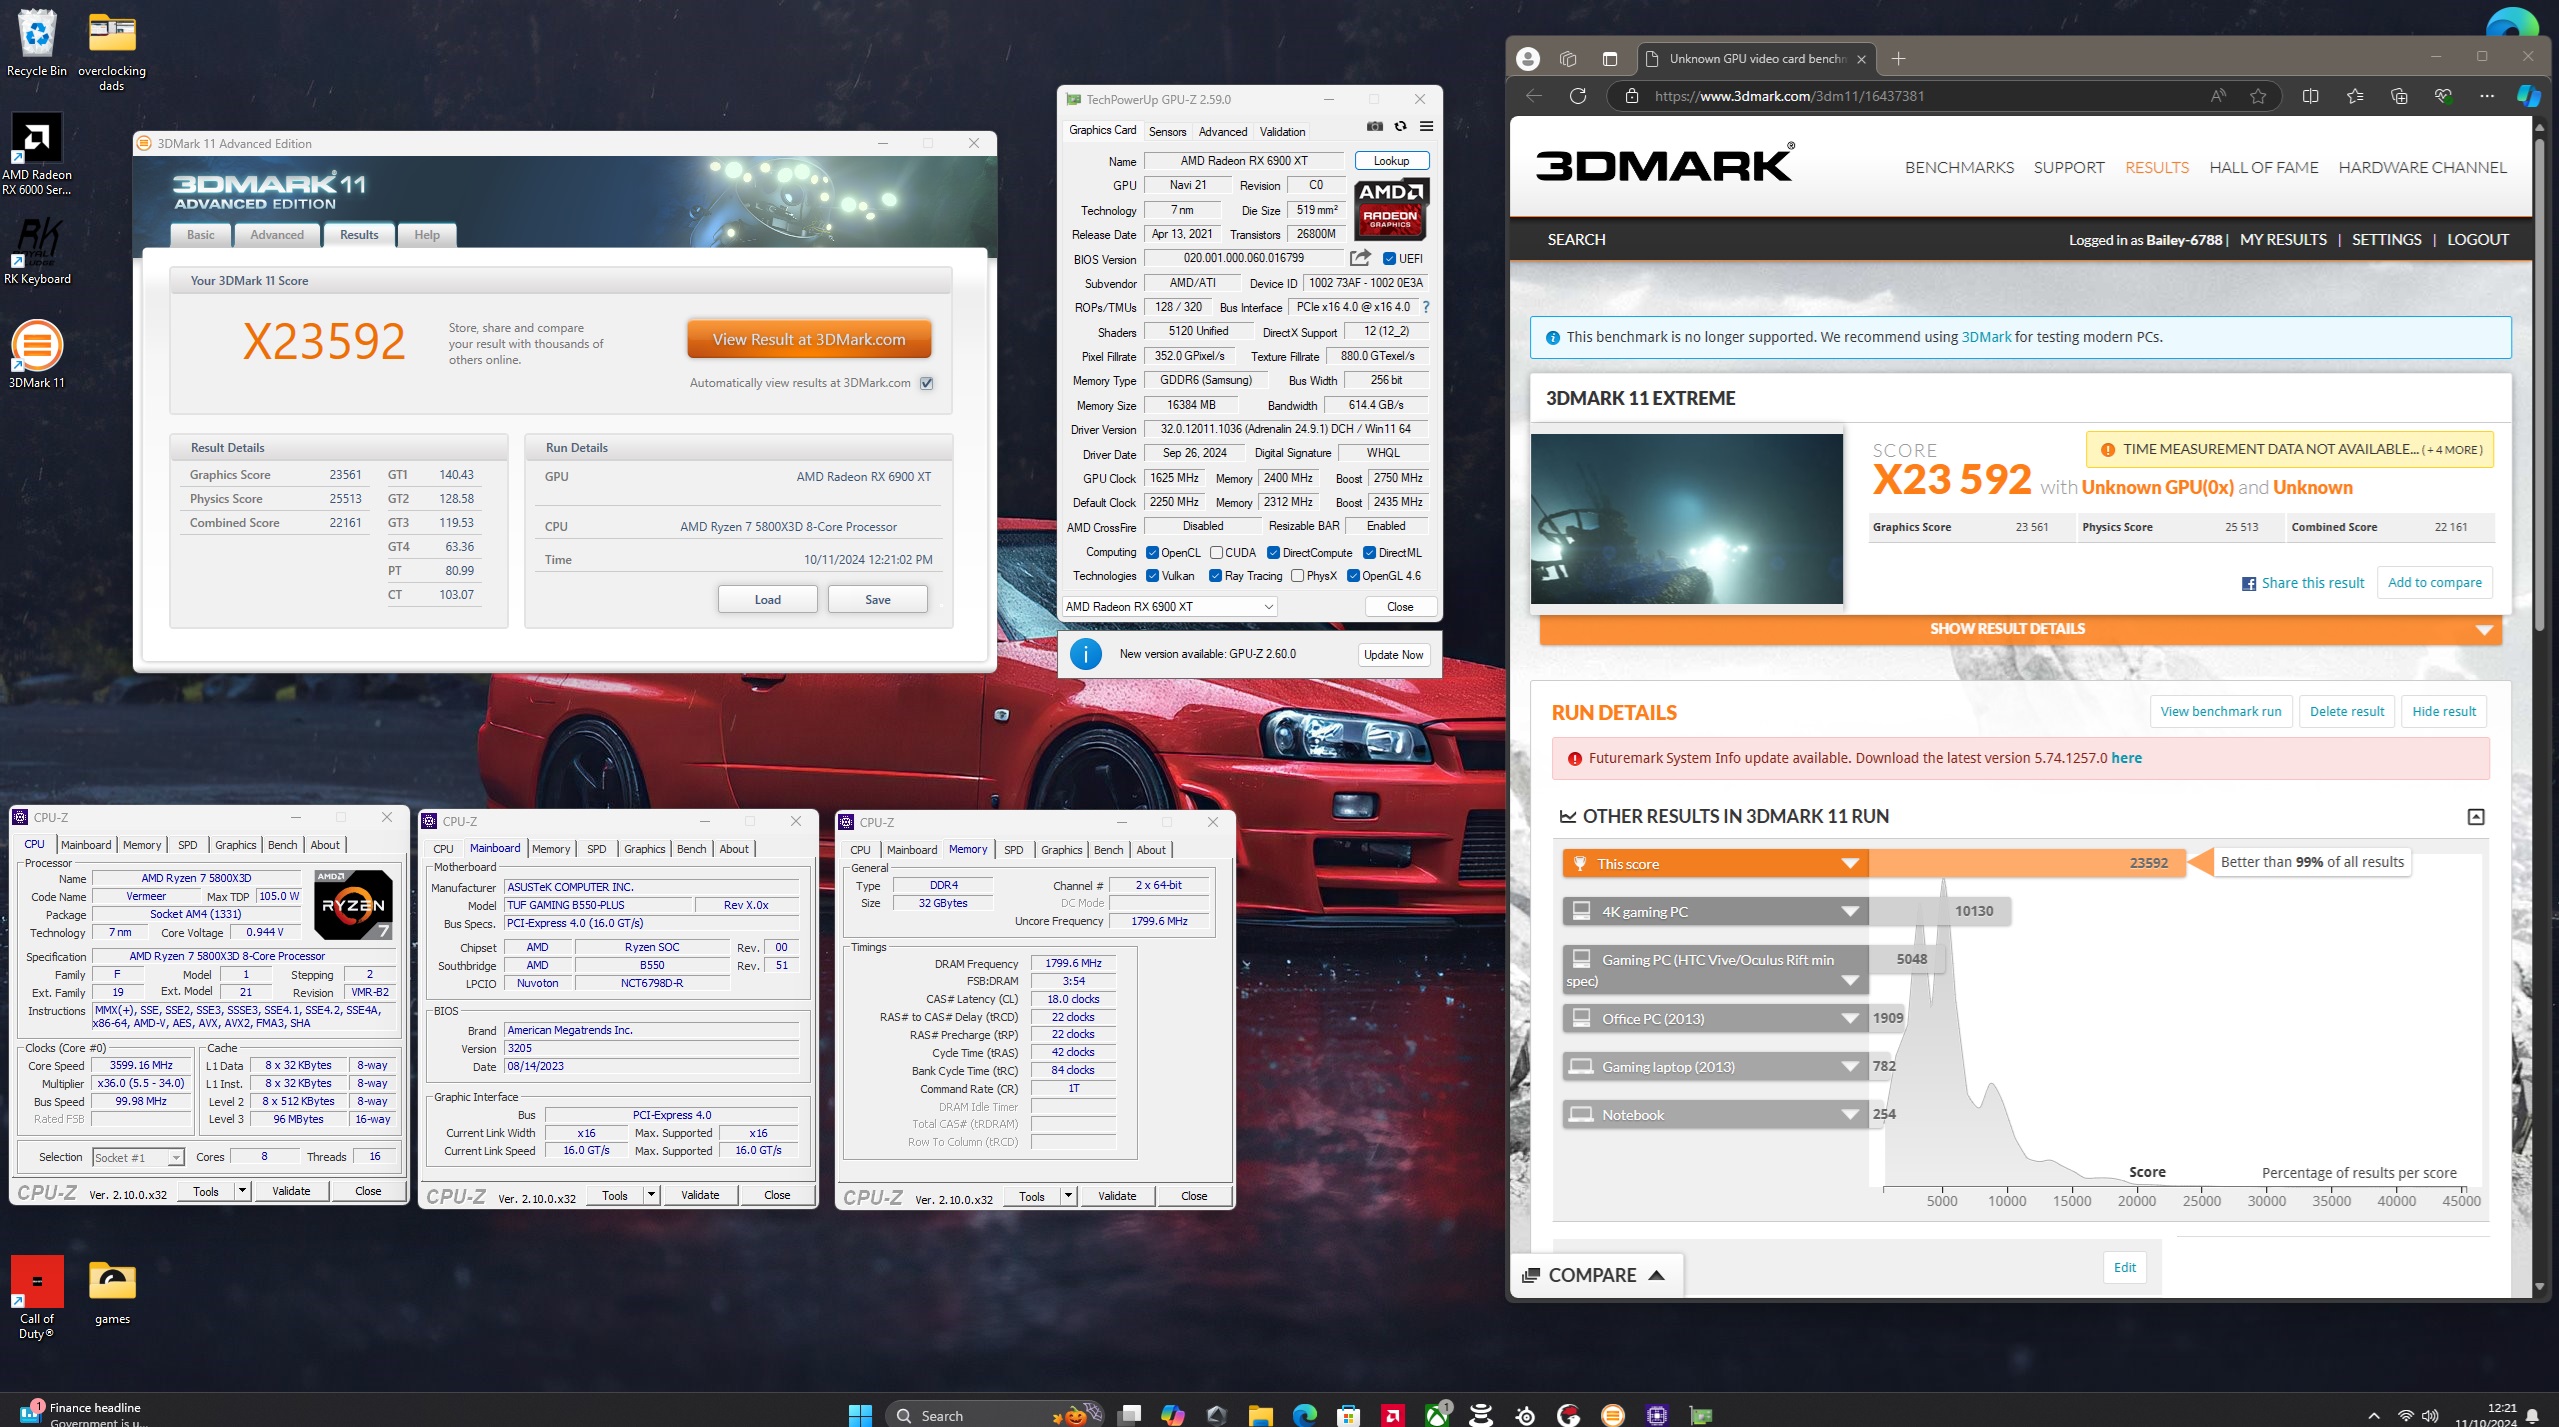Open Validation tab in GPU-Z
Viewport: 2559px width, 1427px height.
coord(1282,132)
